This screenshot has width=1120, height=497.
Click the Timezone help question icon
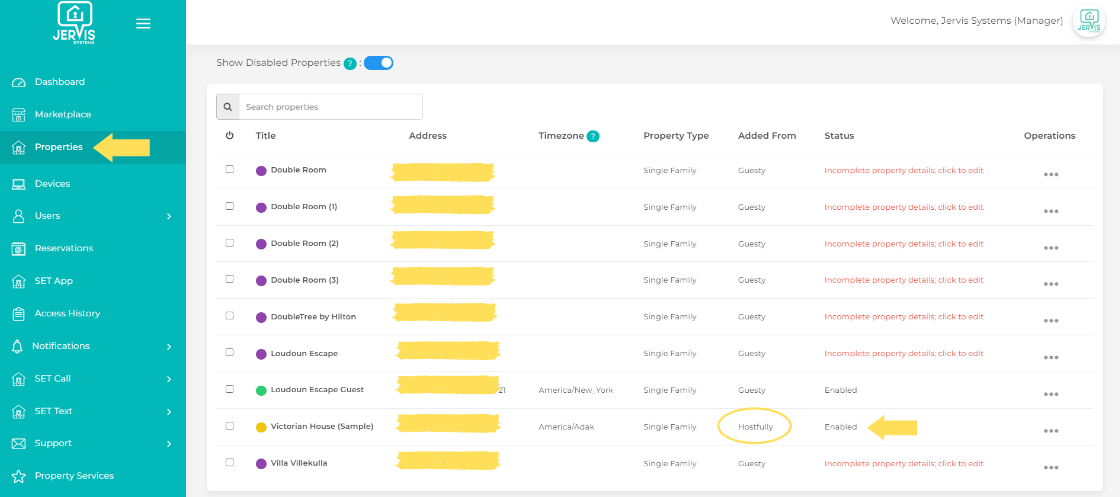[x=593, y=136]
